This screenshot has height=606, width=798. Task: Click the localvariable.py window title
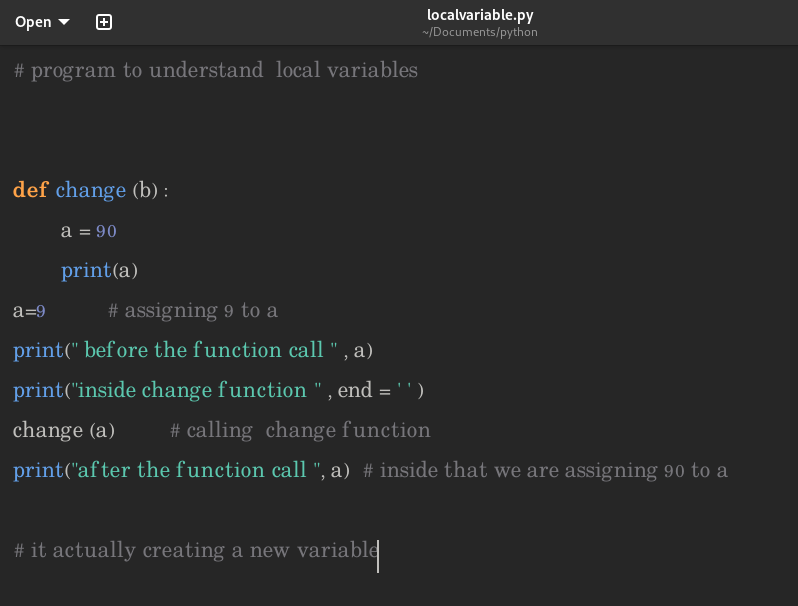tap(480, 15)
